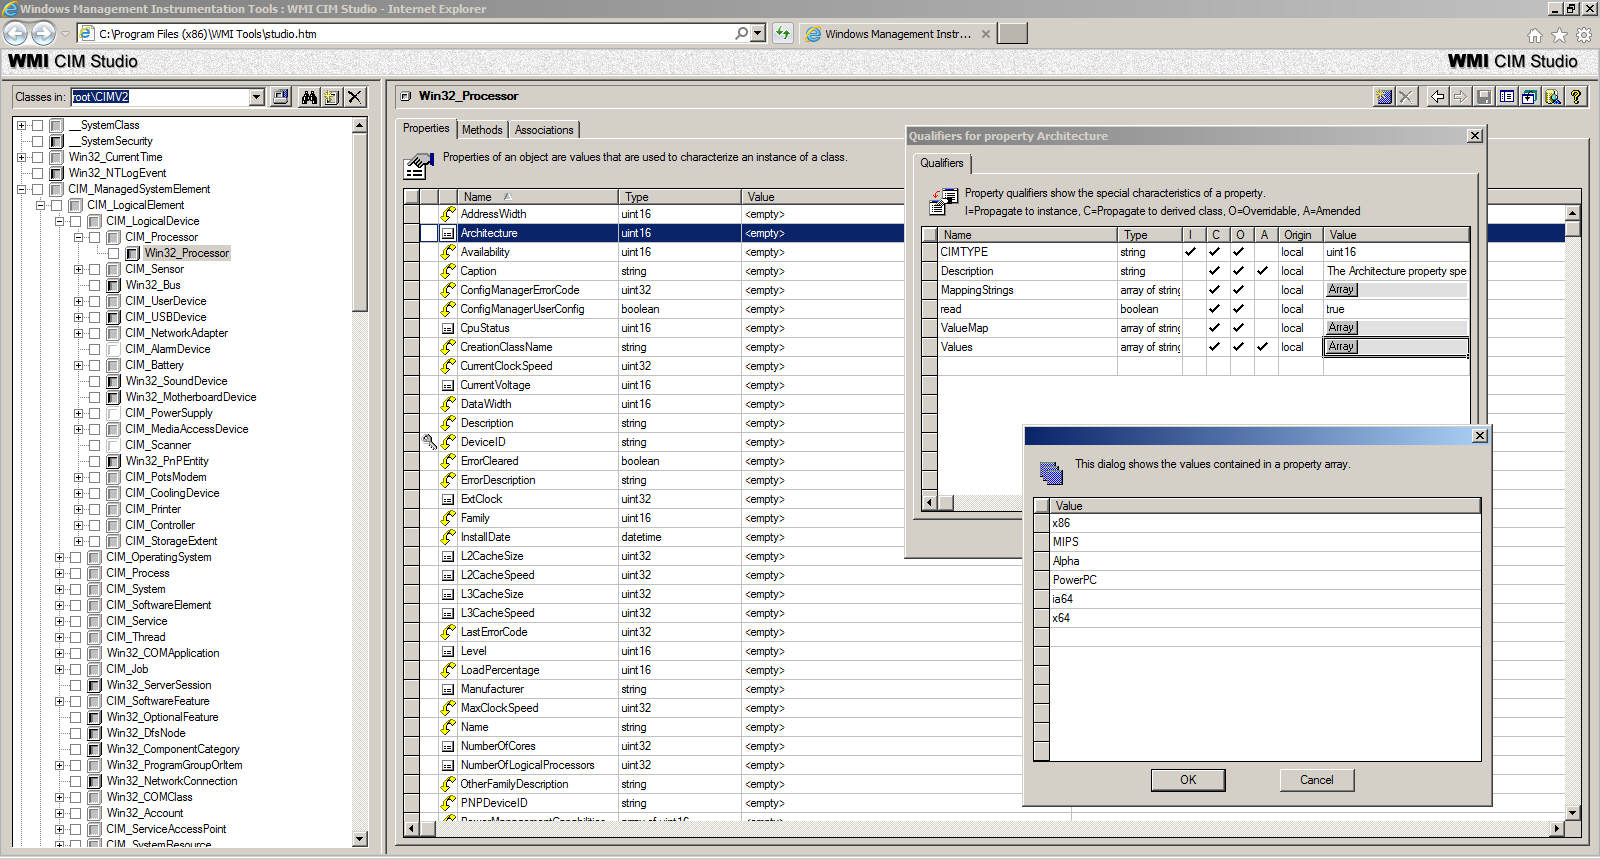Open the Classes in namespace dropdown
Image resolution: width=1600 pixels, height=860 pixels.
[257, 97]
